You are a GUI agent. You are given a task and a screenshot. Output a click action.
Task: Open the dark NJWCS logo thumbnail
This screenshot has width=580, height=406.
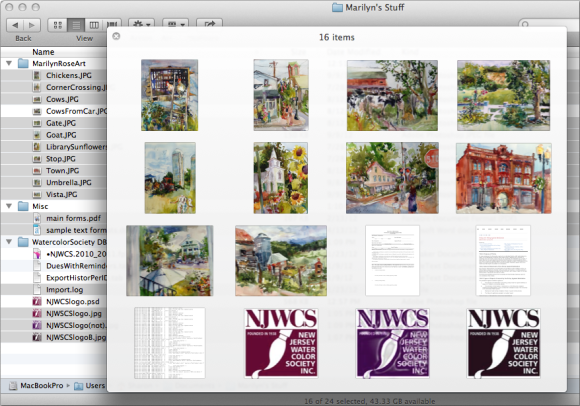point(503,343)
